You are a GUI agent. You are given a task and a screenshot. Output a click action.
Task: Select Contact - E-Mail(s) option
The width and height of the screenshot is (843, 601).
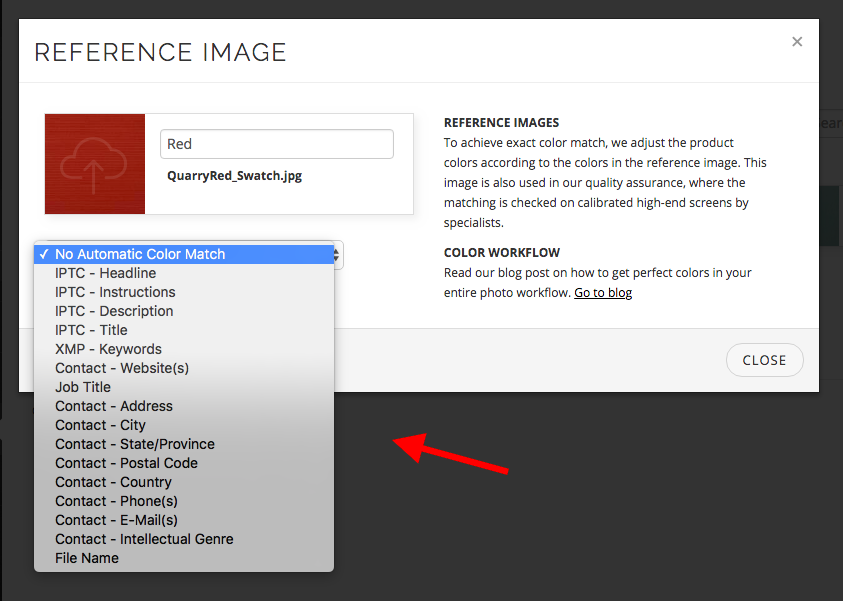click(116, 520)
